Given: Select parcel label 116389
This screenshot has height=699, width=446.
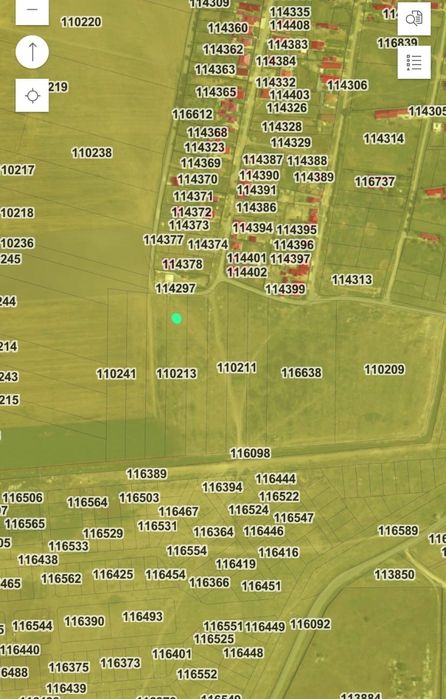Looking at the screenshot, I should coord(147,474).
